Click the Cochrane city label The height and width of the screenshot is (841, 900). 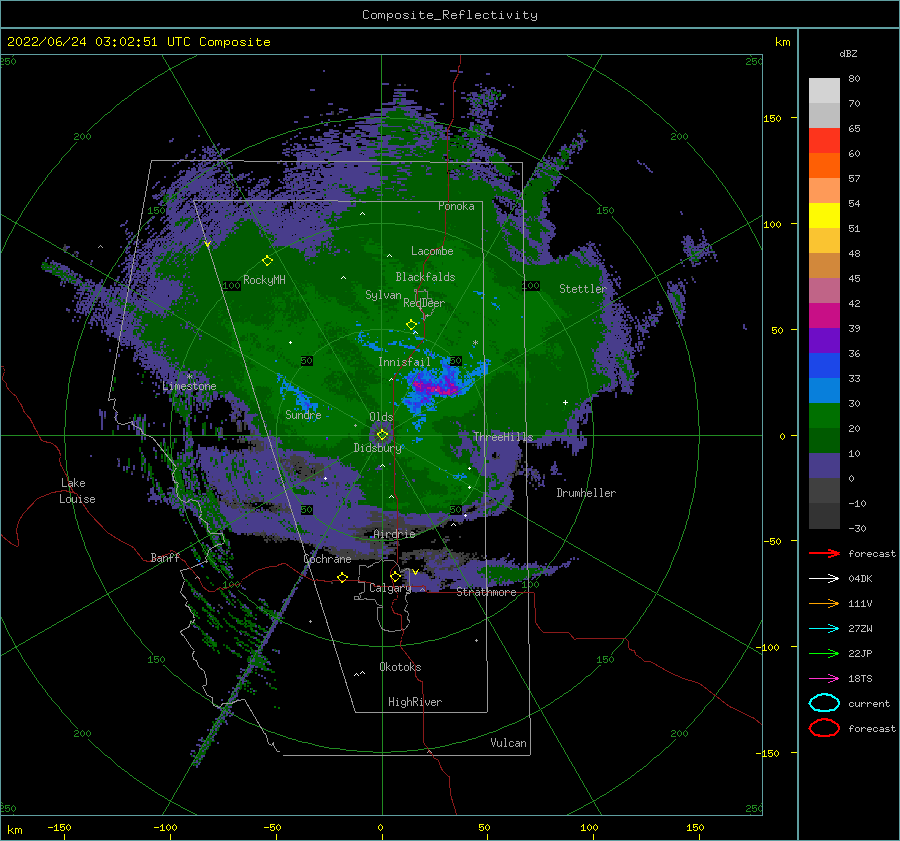pyautogui.click(x=327, y=559)
